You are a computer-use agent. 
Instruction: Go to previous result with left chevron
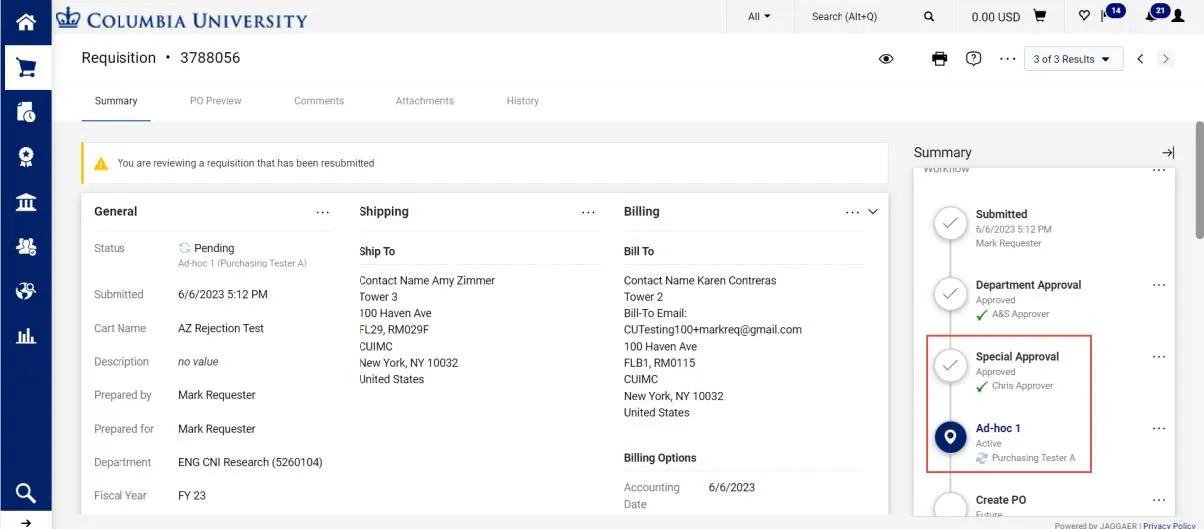[1140, 59]
